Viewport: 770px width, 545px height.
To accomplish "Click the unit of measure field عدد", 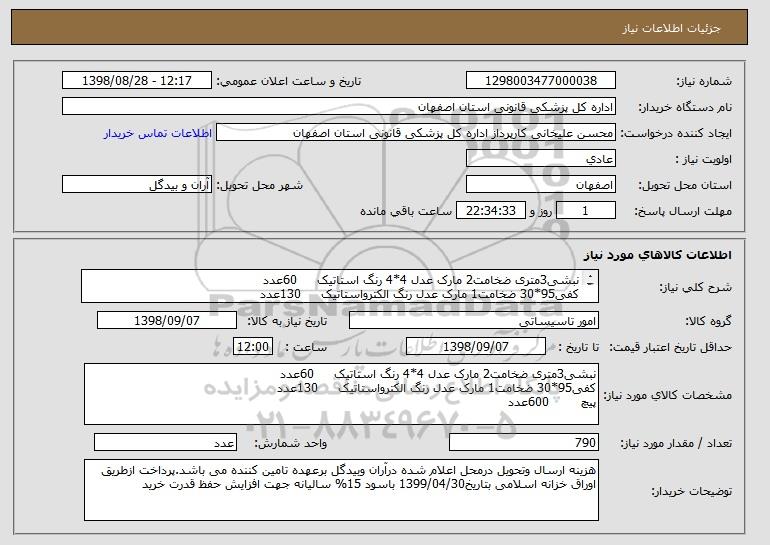I will tap(165, 442).
